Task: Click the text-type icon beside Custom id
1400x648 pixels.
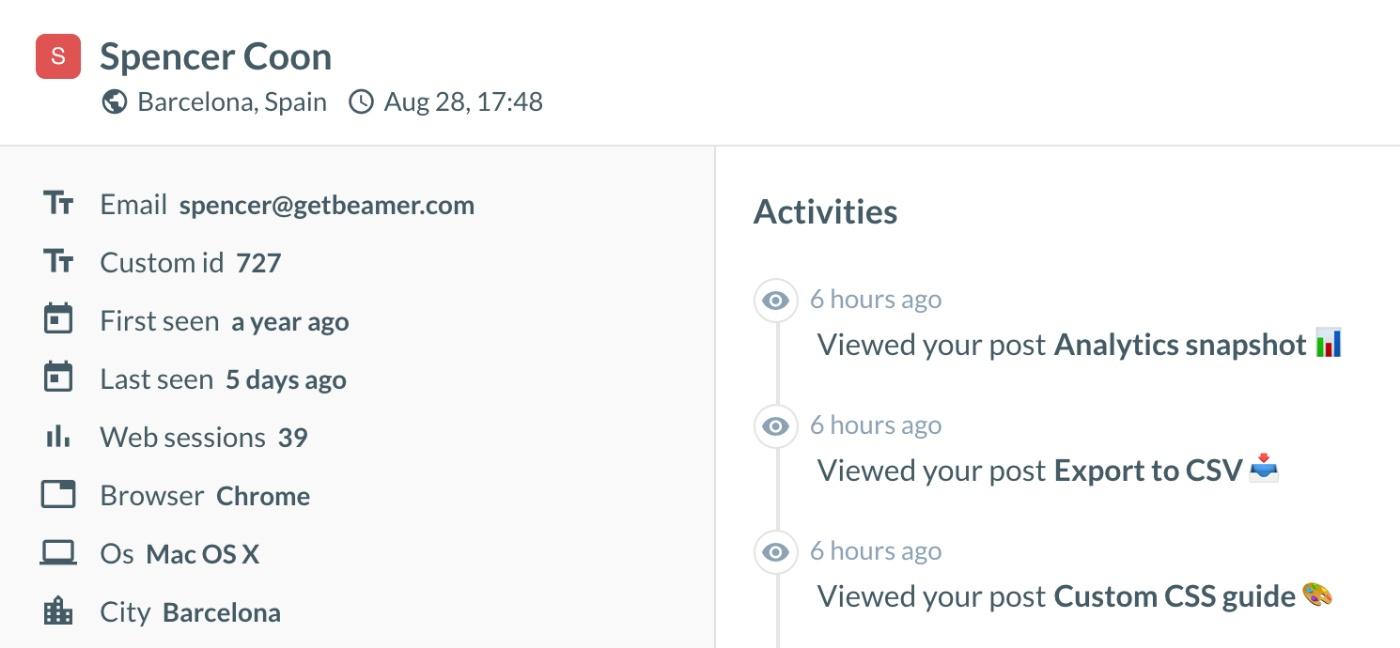Action: [59, 262]
